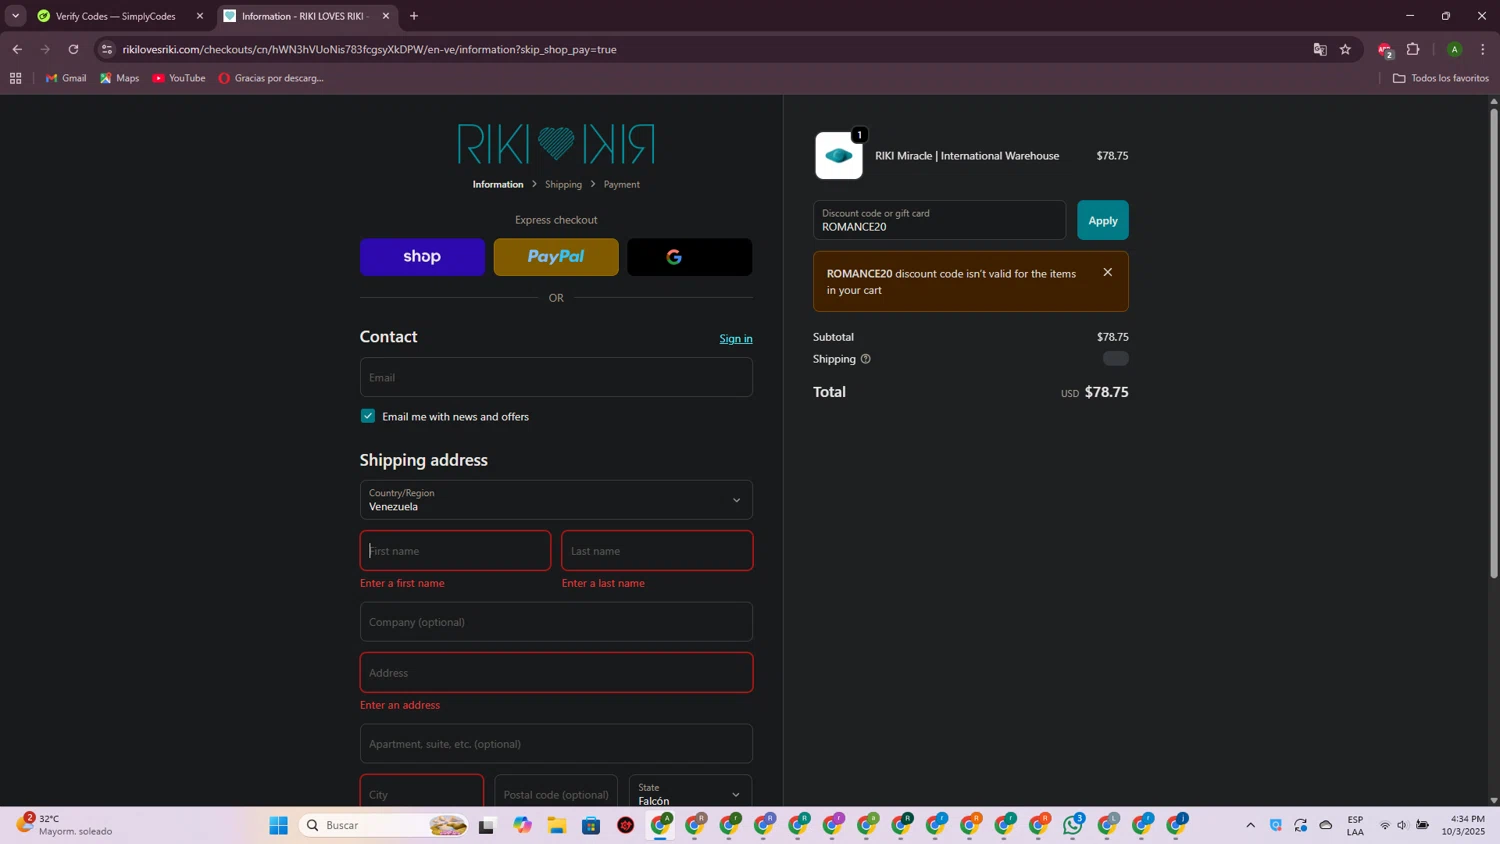
Task: Click the RIKI Miracle product thumbnail
Action: coord(839,156)
